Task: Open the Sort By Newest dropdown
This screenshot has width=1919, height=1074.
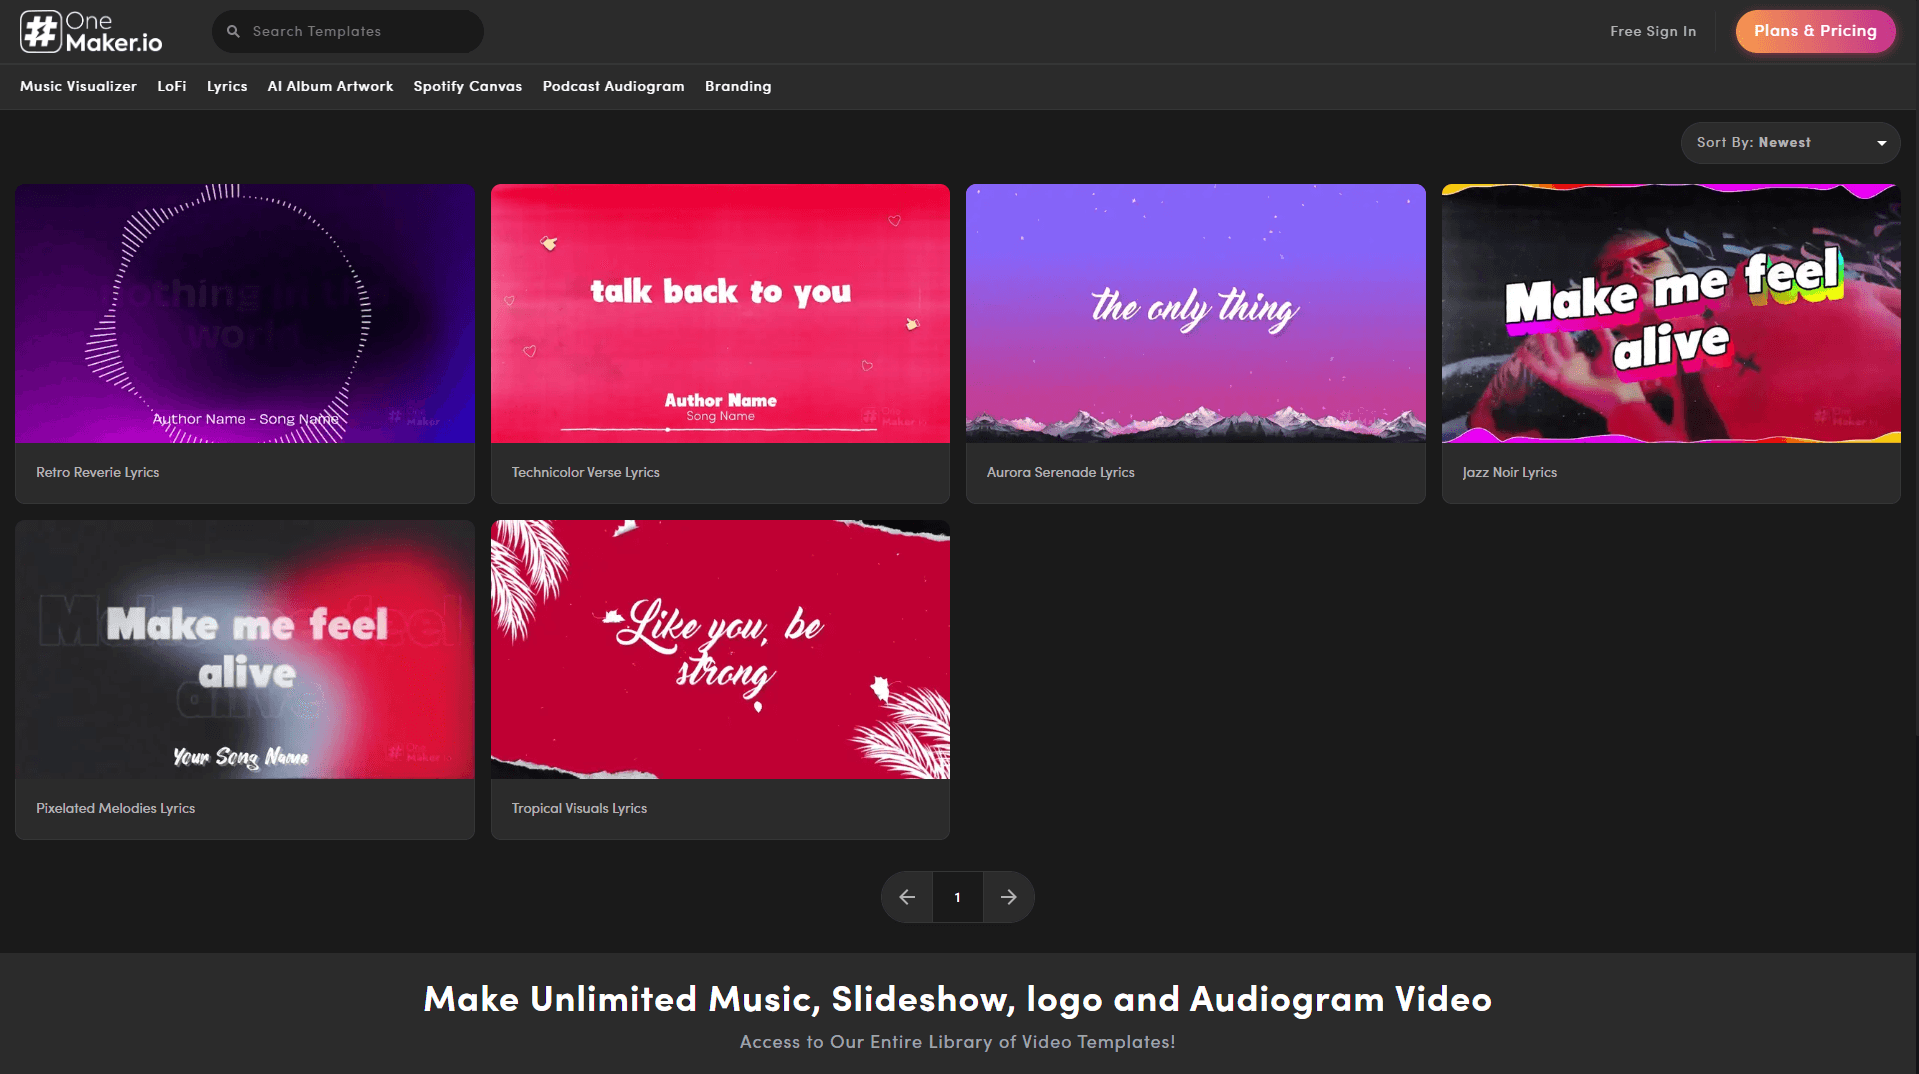Action: (x=1790, y=143)
